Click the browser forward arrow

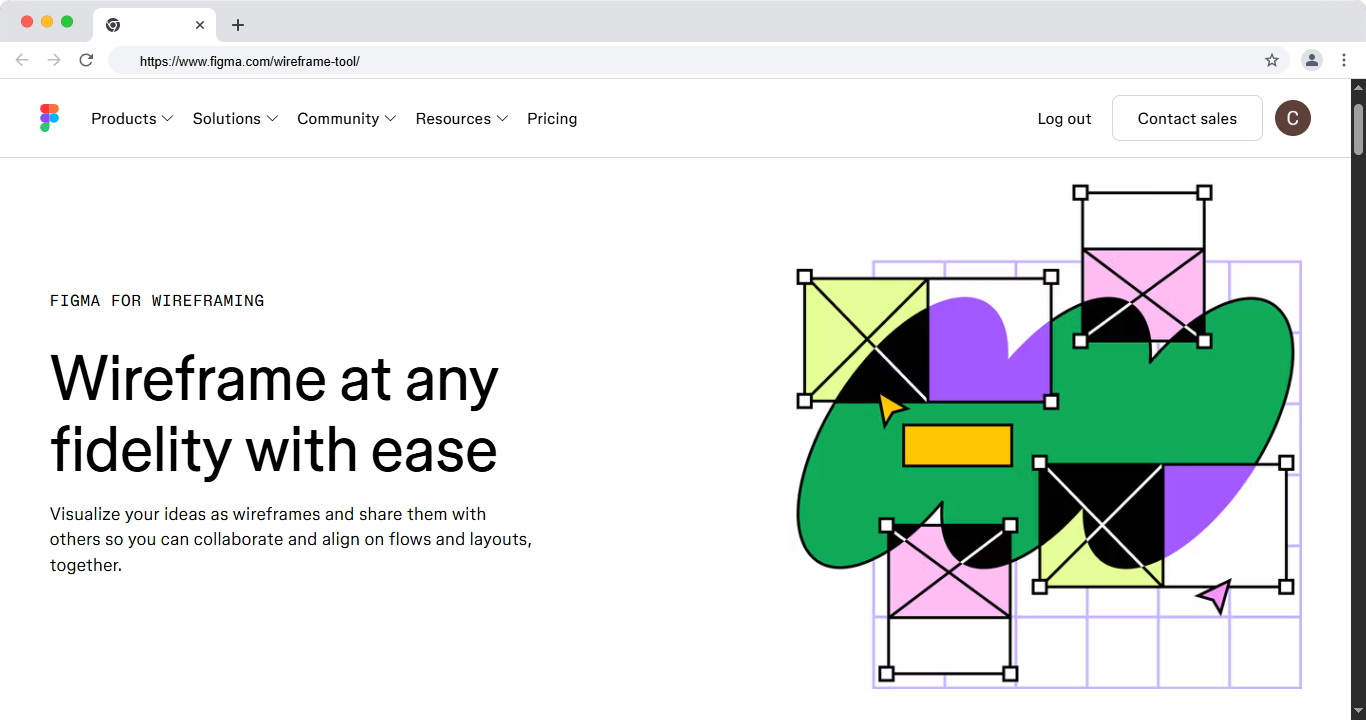tap(54, 60)
